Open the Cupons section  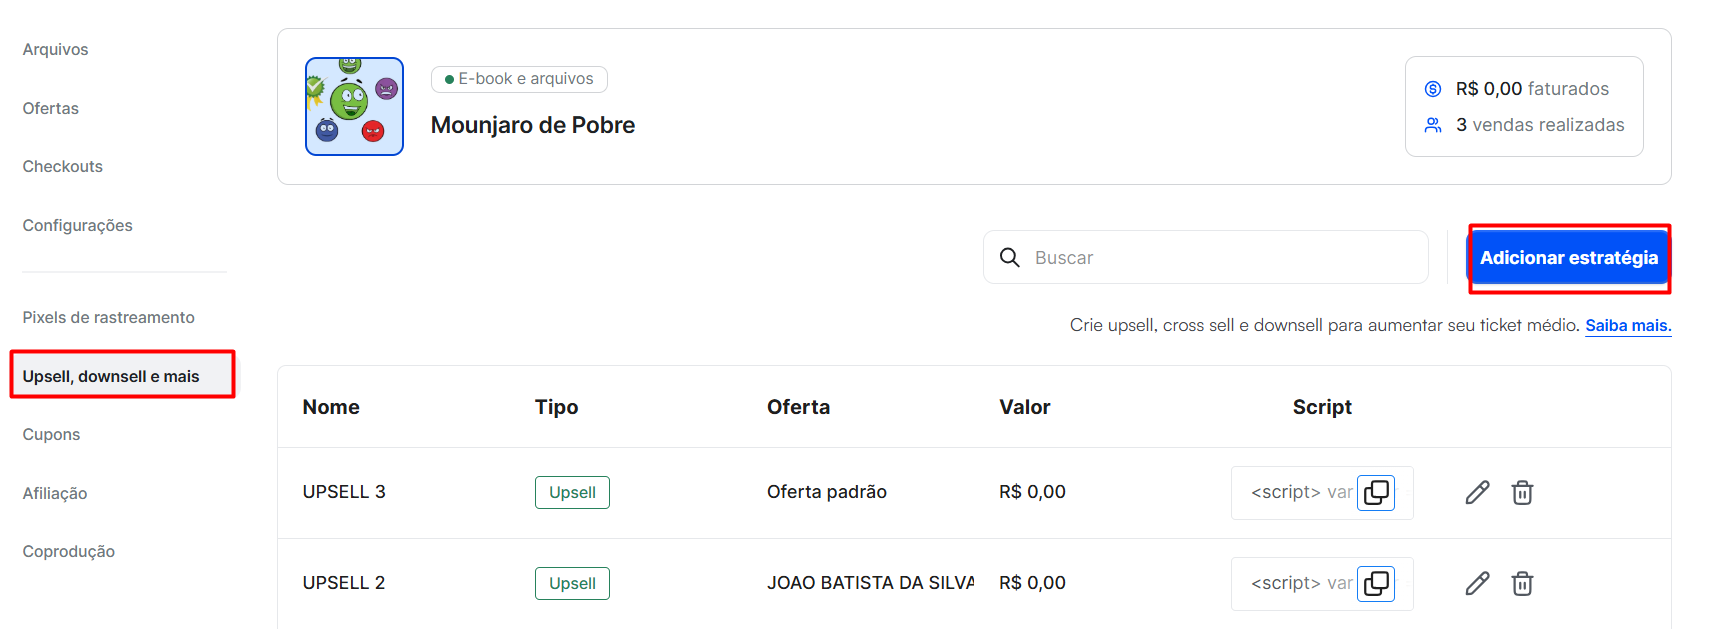click(52, 435)
